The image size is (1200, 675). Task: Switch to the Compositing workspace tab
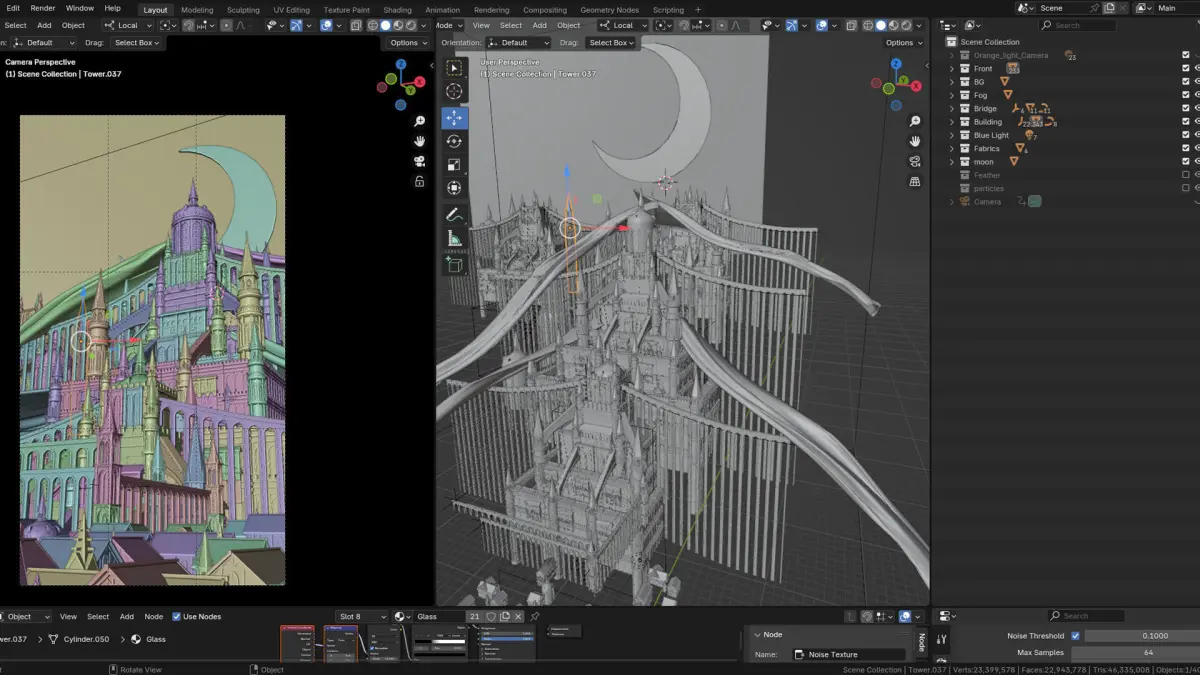click(545, 10)
